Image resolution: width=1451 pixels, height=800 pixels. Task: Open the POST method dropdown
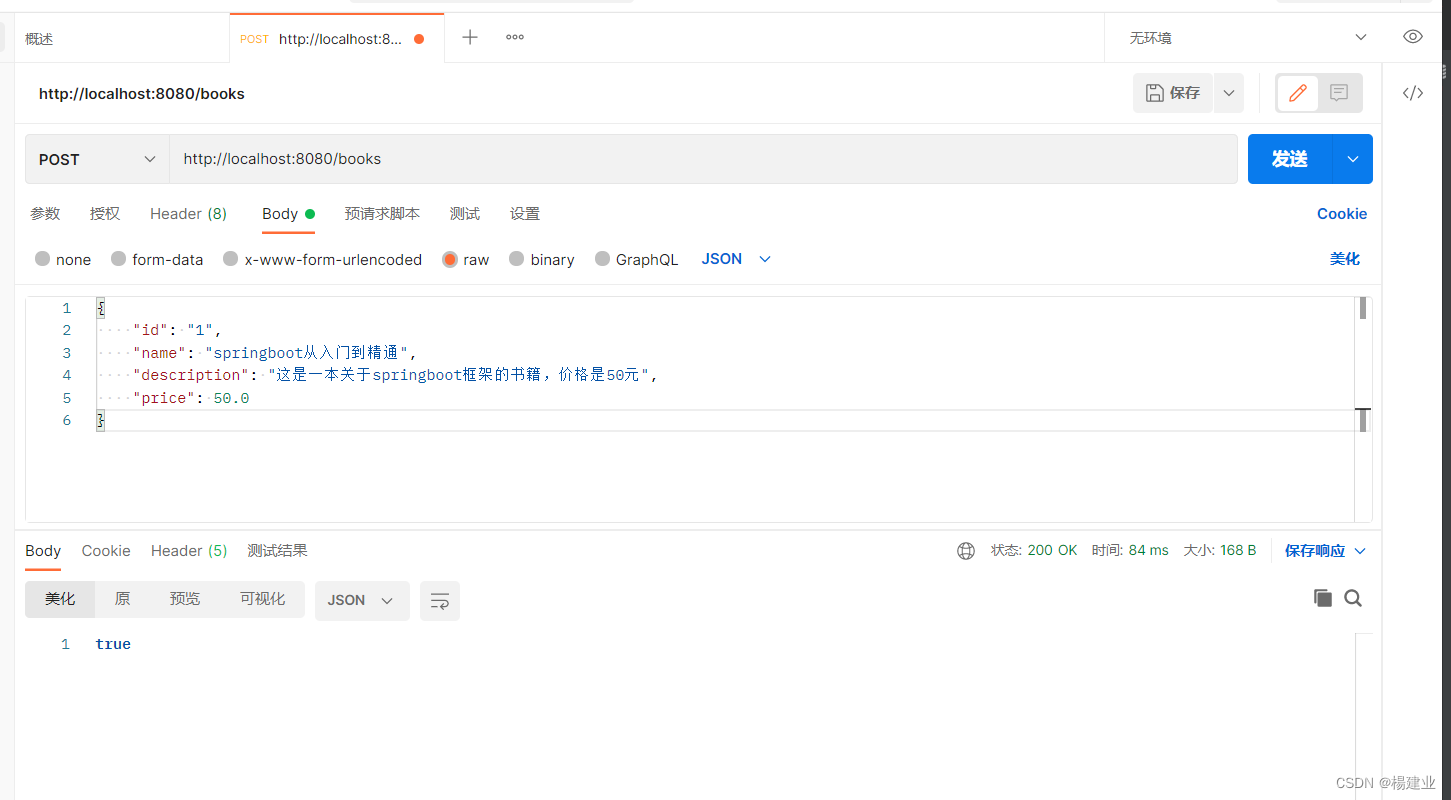96,159
